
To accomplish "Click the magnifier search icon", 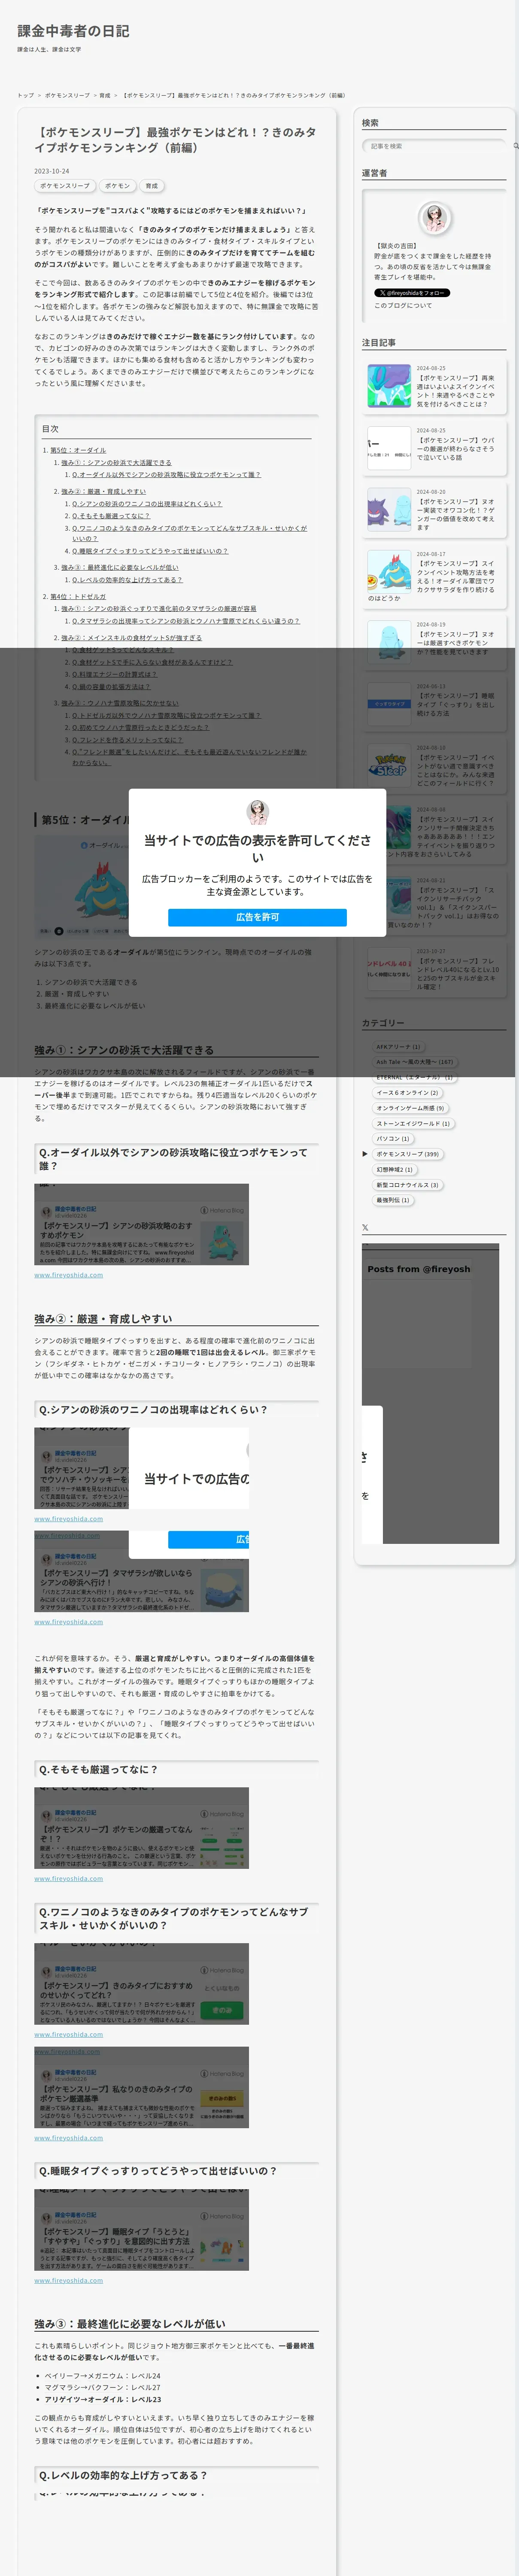I will point(516,146).
